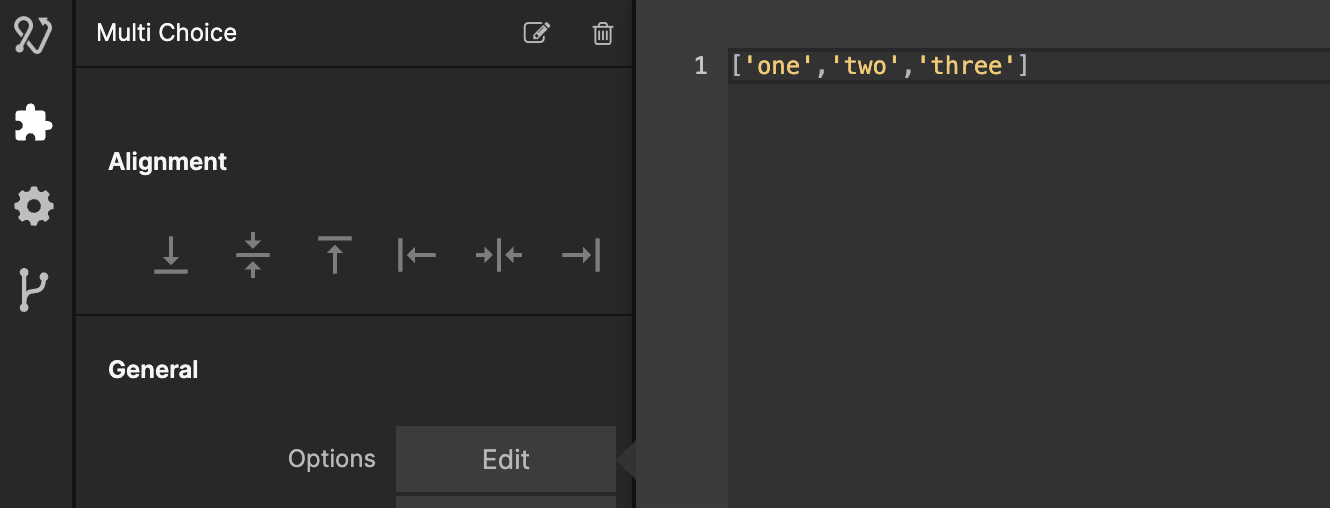Click the General section header
Image resolution: width=1330 pixels, height=508 pixels.
153,370
